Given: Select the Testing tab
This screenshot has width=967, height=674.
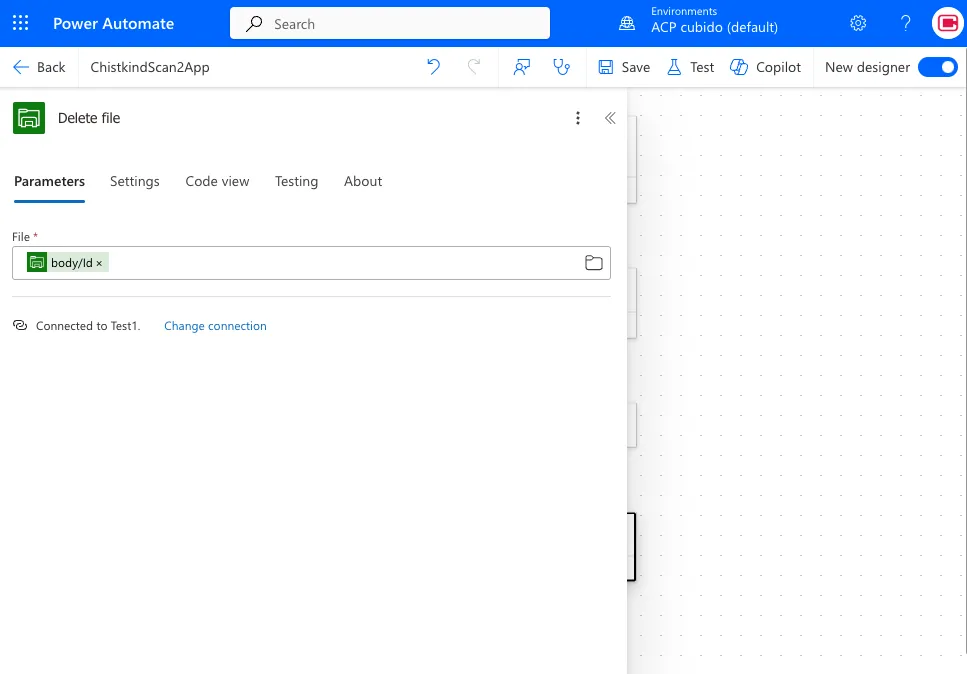Looking at the screenshot, I should [x=296, y=181].
